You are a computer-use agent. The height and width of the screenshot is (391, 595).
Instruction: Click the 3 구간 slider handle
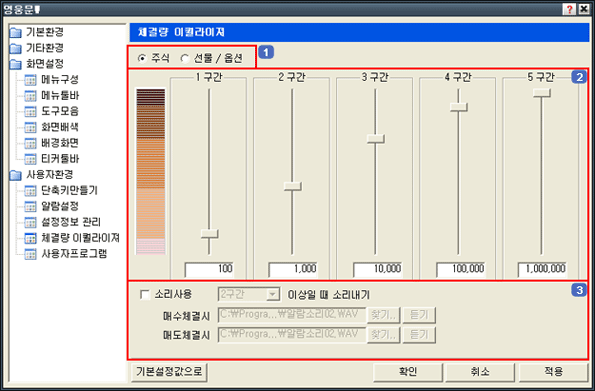click(x=376, y=139)
